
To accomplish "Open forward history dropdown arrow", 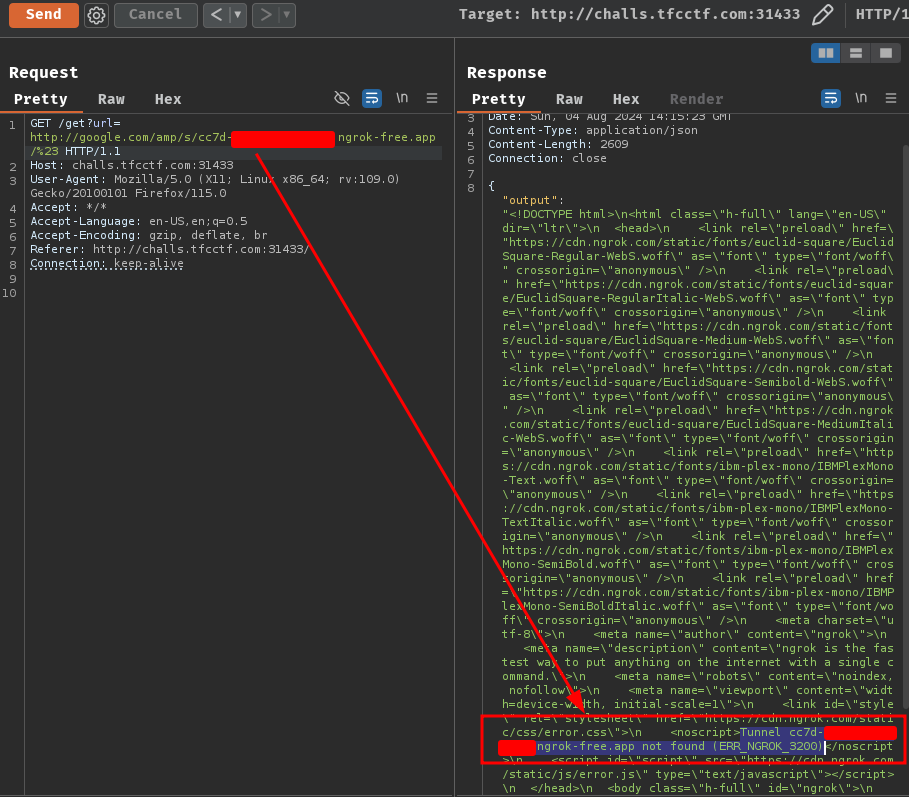I will coord(287,14).
